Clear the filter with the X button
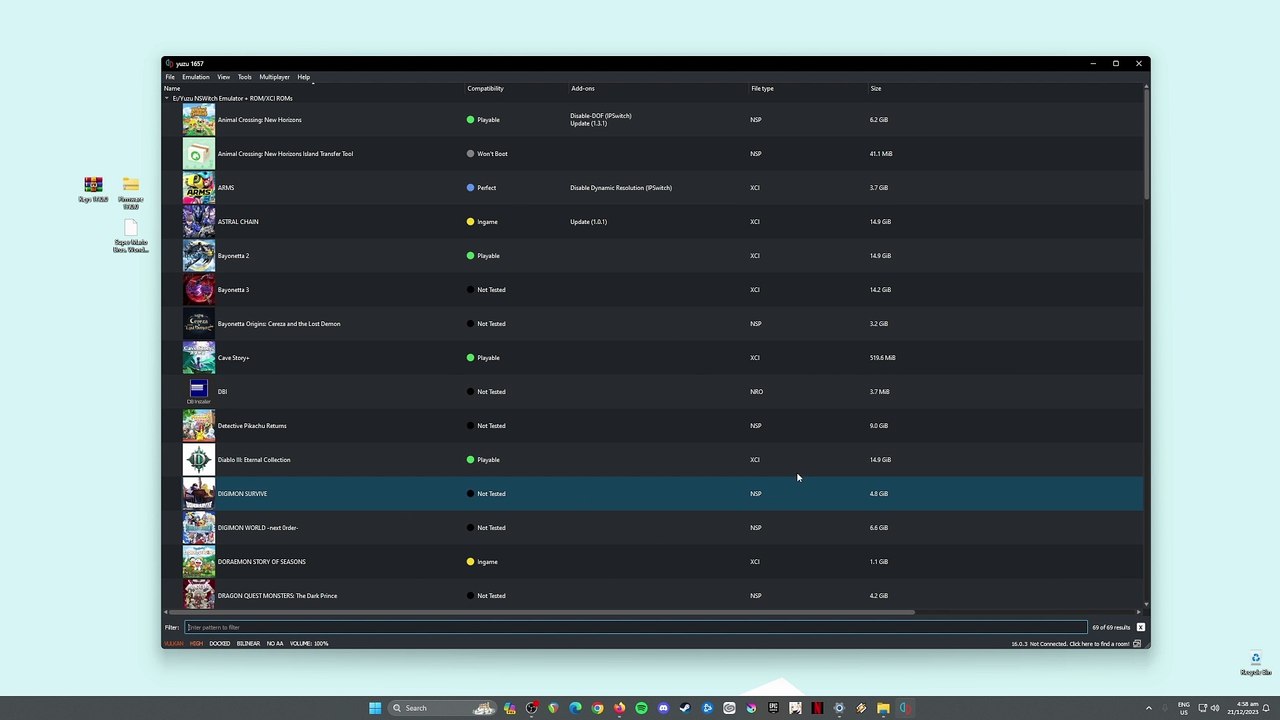 [1140, 627]
